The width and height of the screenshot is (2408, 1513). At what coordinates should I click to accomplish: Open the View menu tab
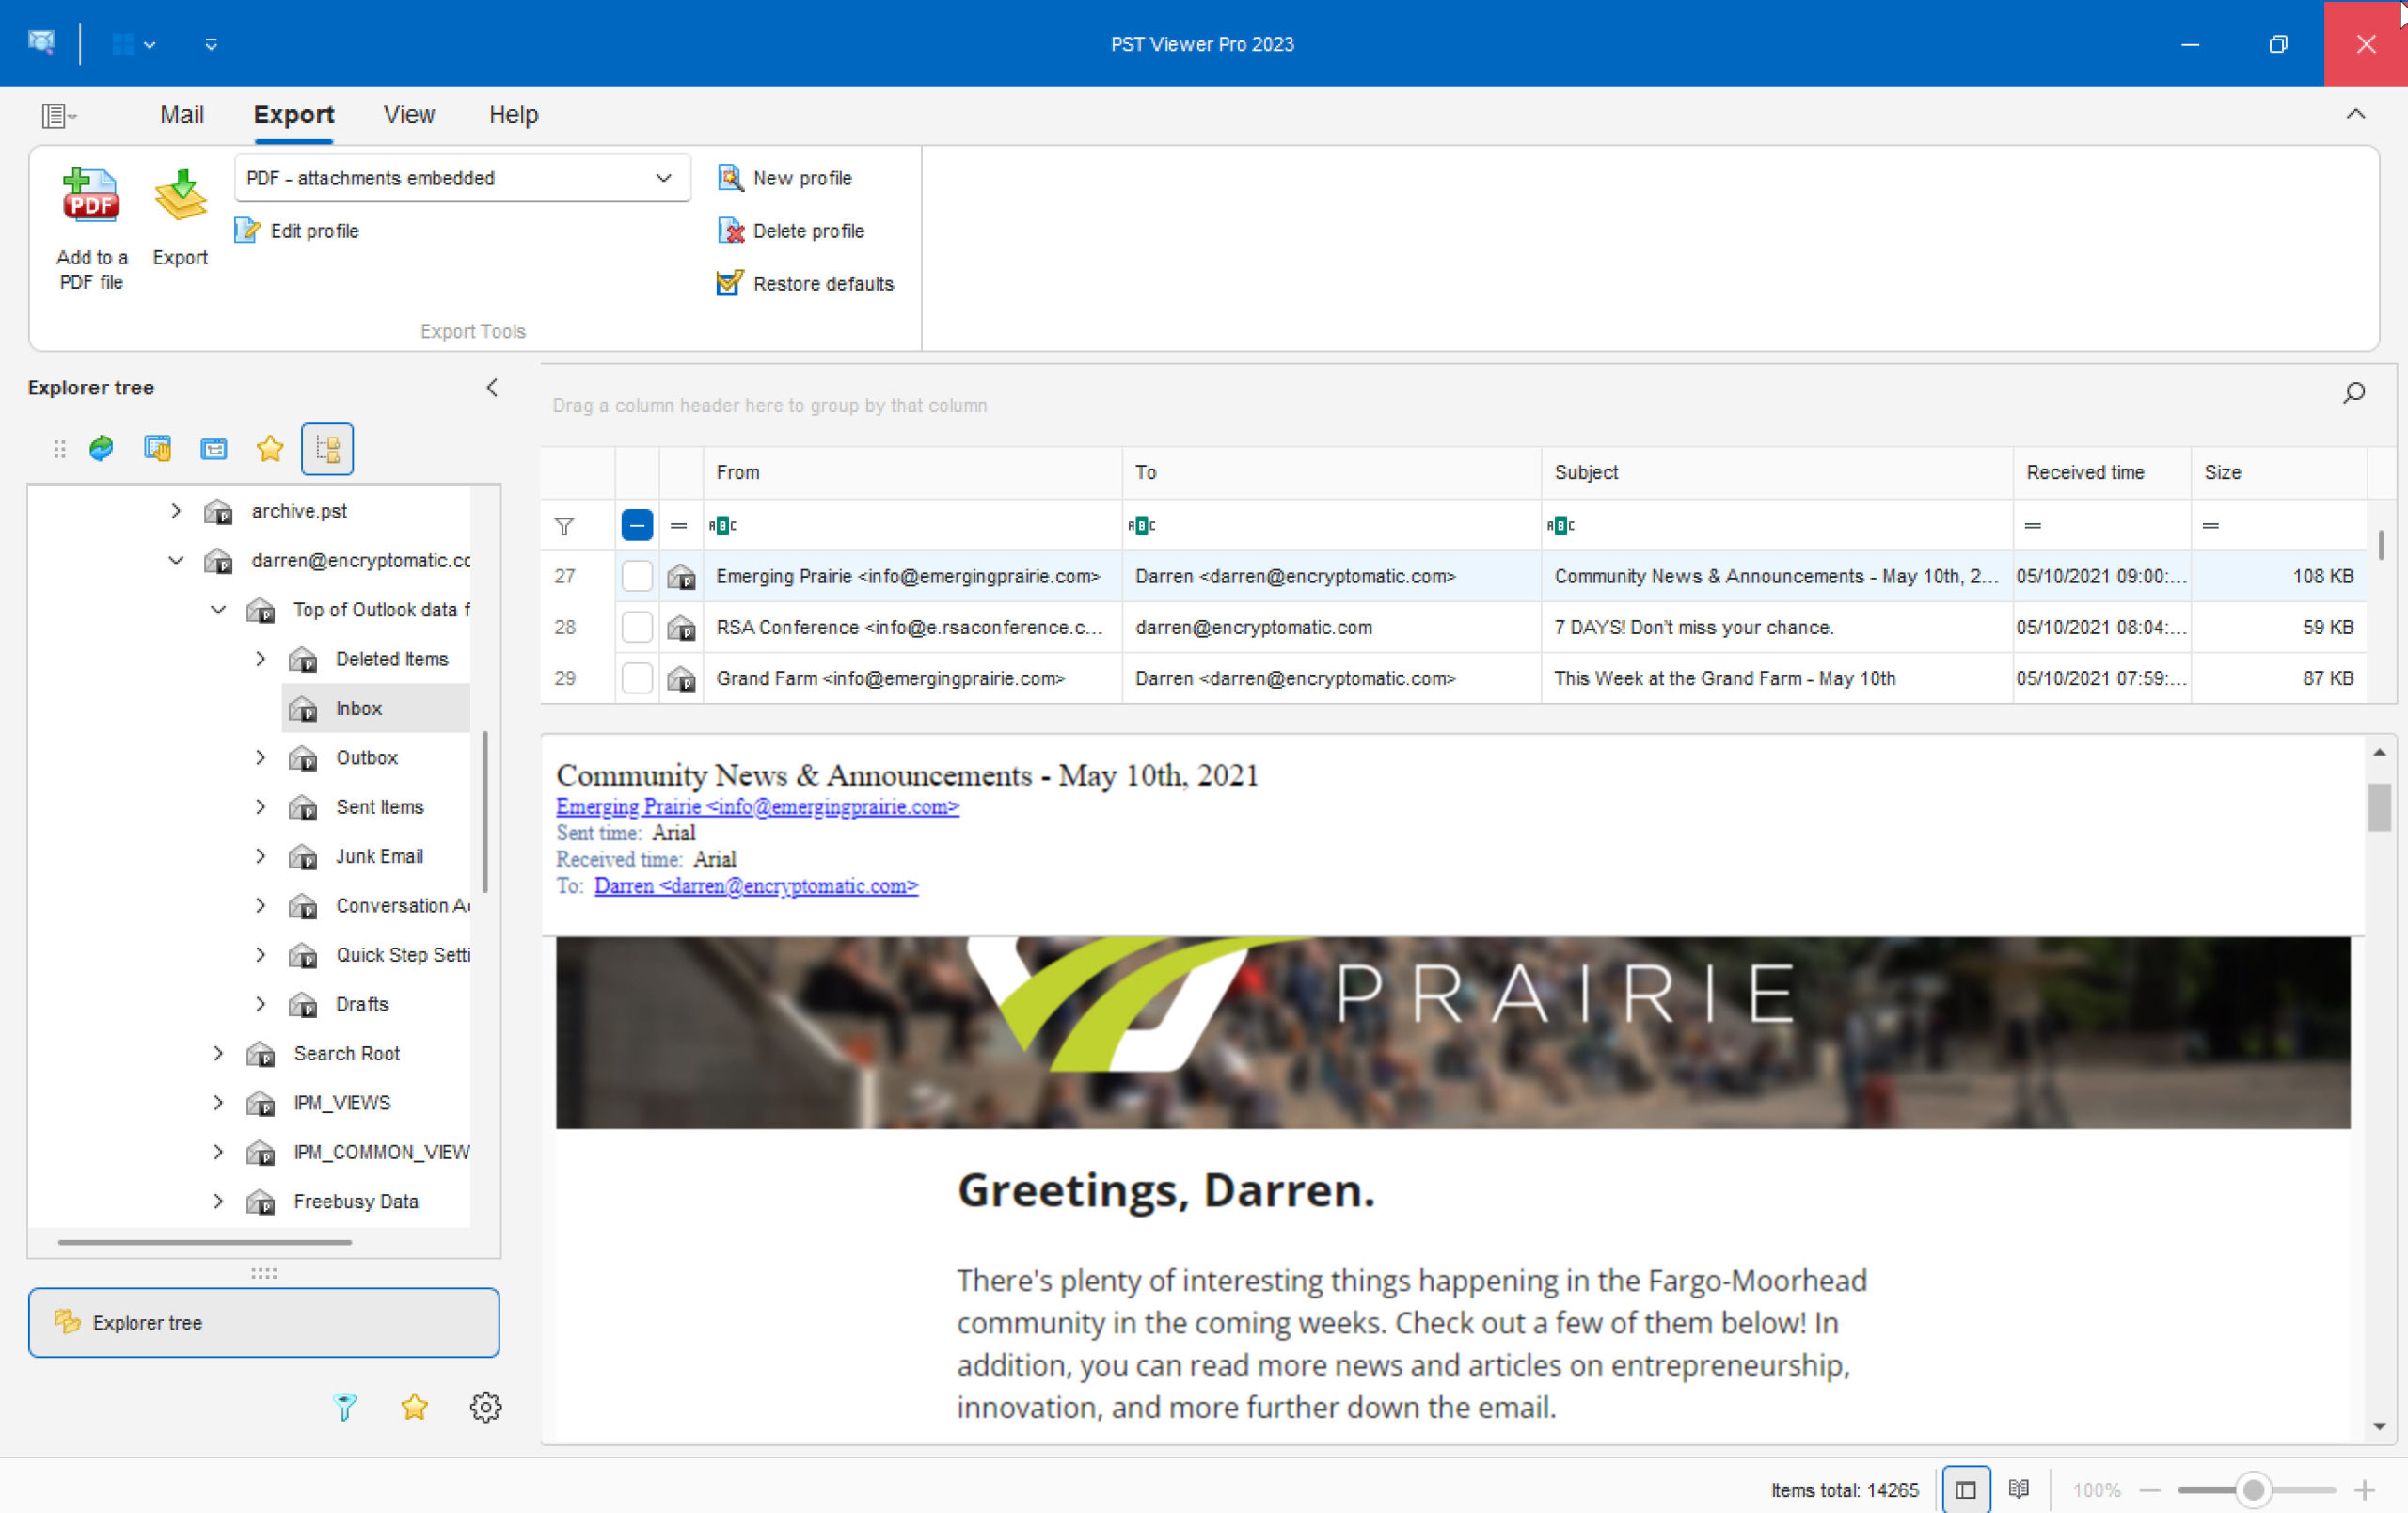point(407,115)
